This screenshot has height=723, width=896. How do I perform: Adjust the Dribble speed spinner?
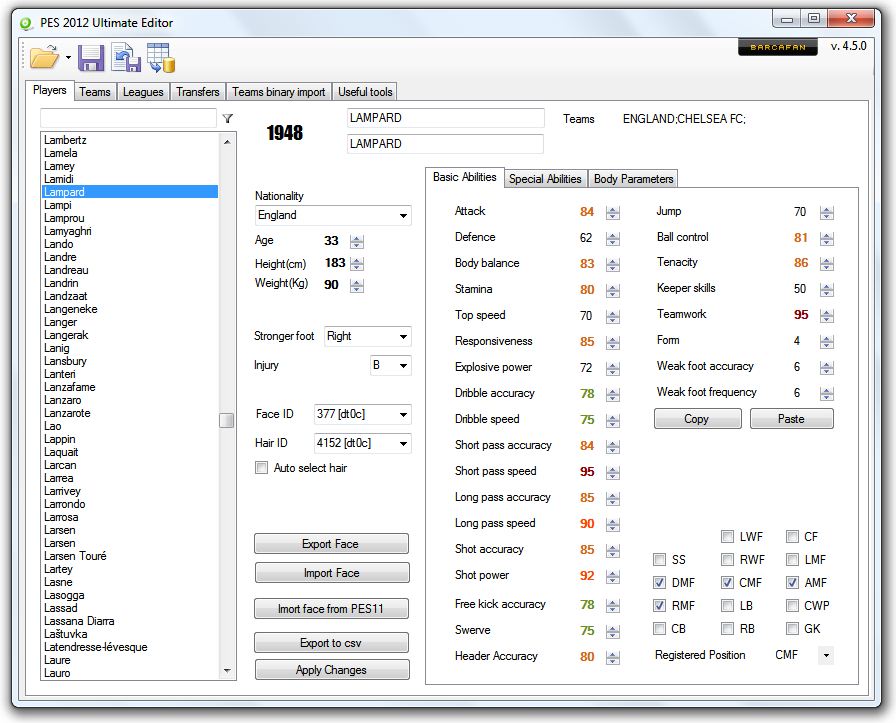click(613, 421)
